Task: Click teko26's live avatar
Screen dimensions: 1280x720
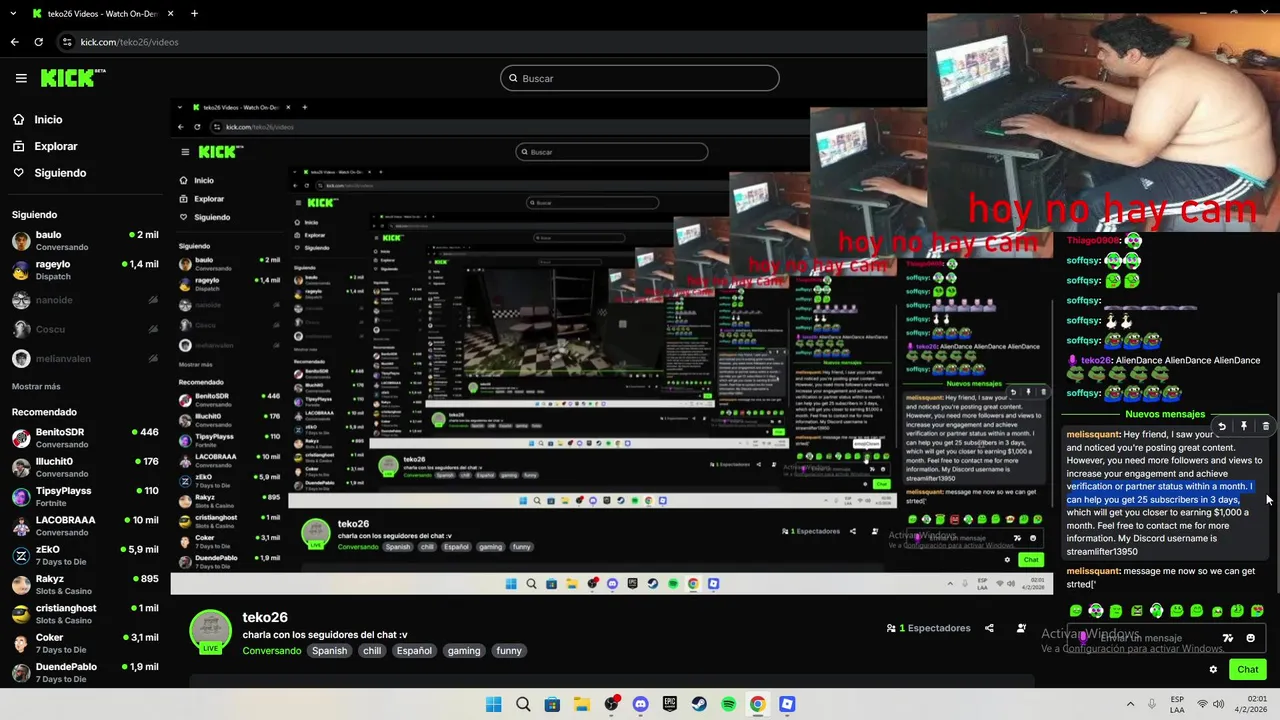Action: click(x=211, y=631)
